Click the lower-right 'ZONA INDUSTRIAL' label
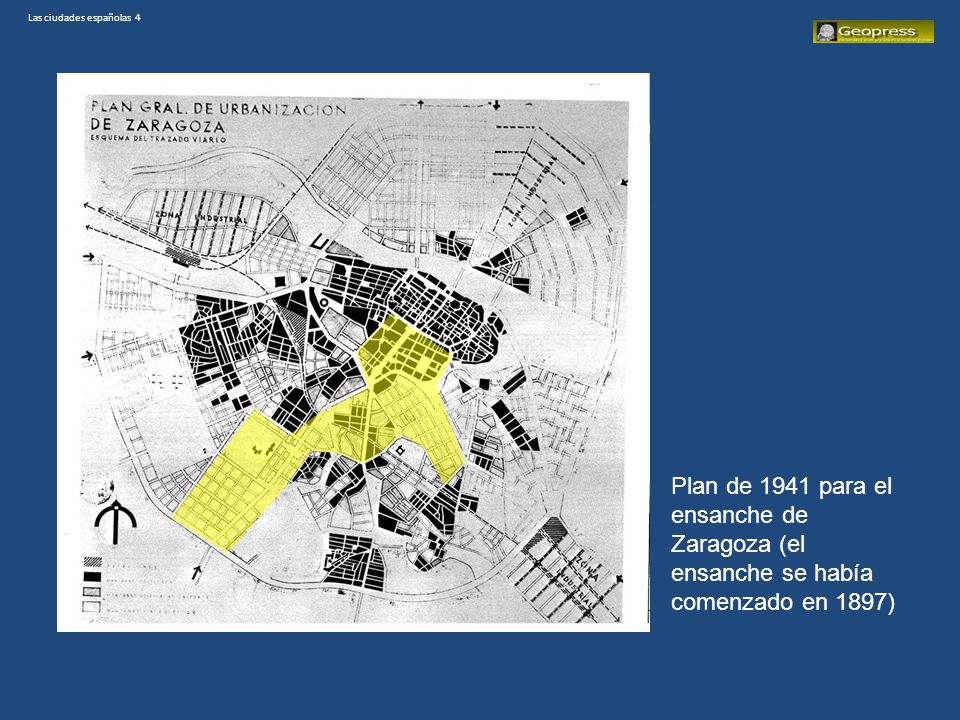This screenshot has height=720, width=960. coord(575,582)
